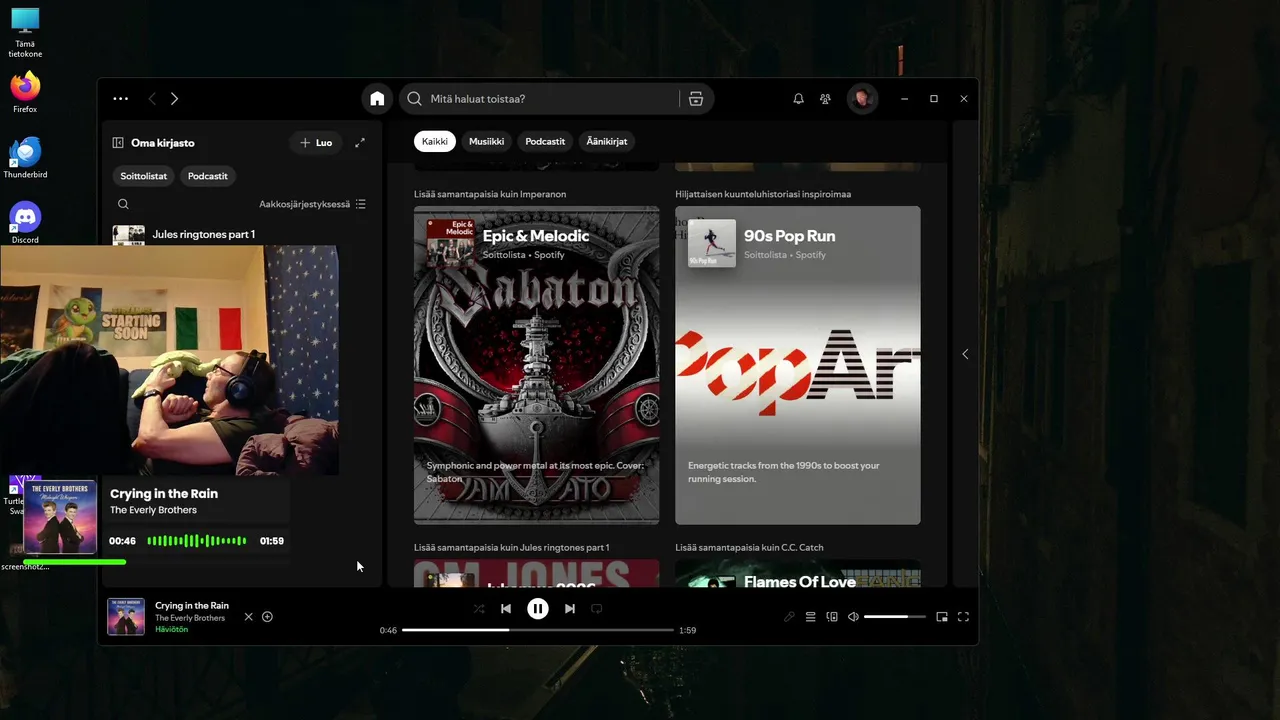
Task: Open the play queue
Action: tap(811, 617)
